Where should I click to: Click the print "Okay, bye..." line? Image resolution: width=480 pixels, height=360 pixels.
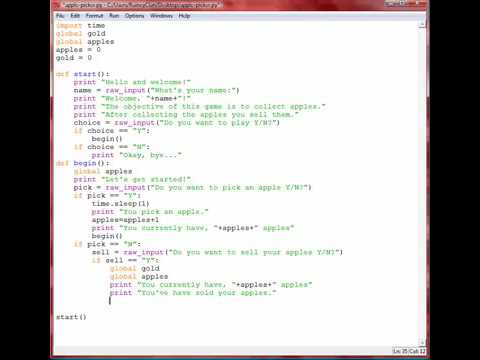click(x=137, y=155)
